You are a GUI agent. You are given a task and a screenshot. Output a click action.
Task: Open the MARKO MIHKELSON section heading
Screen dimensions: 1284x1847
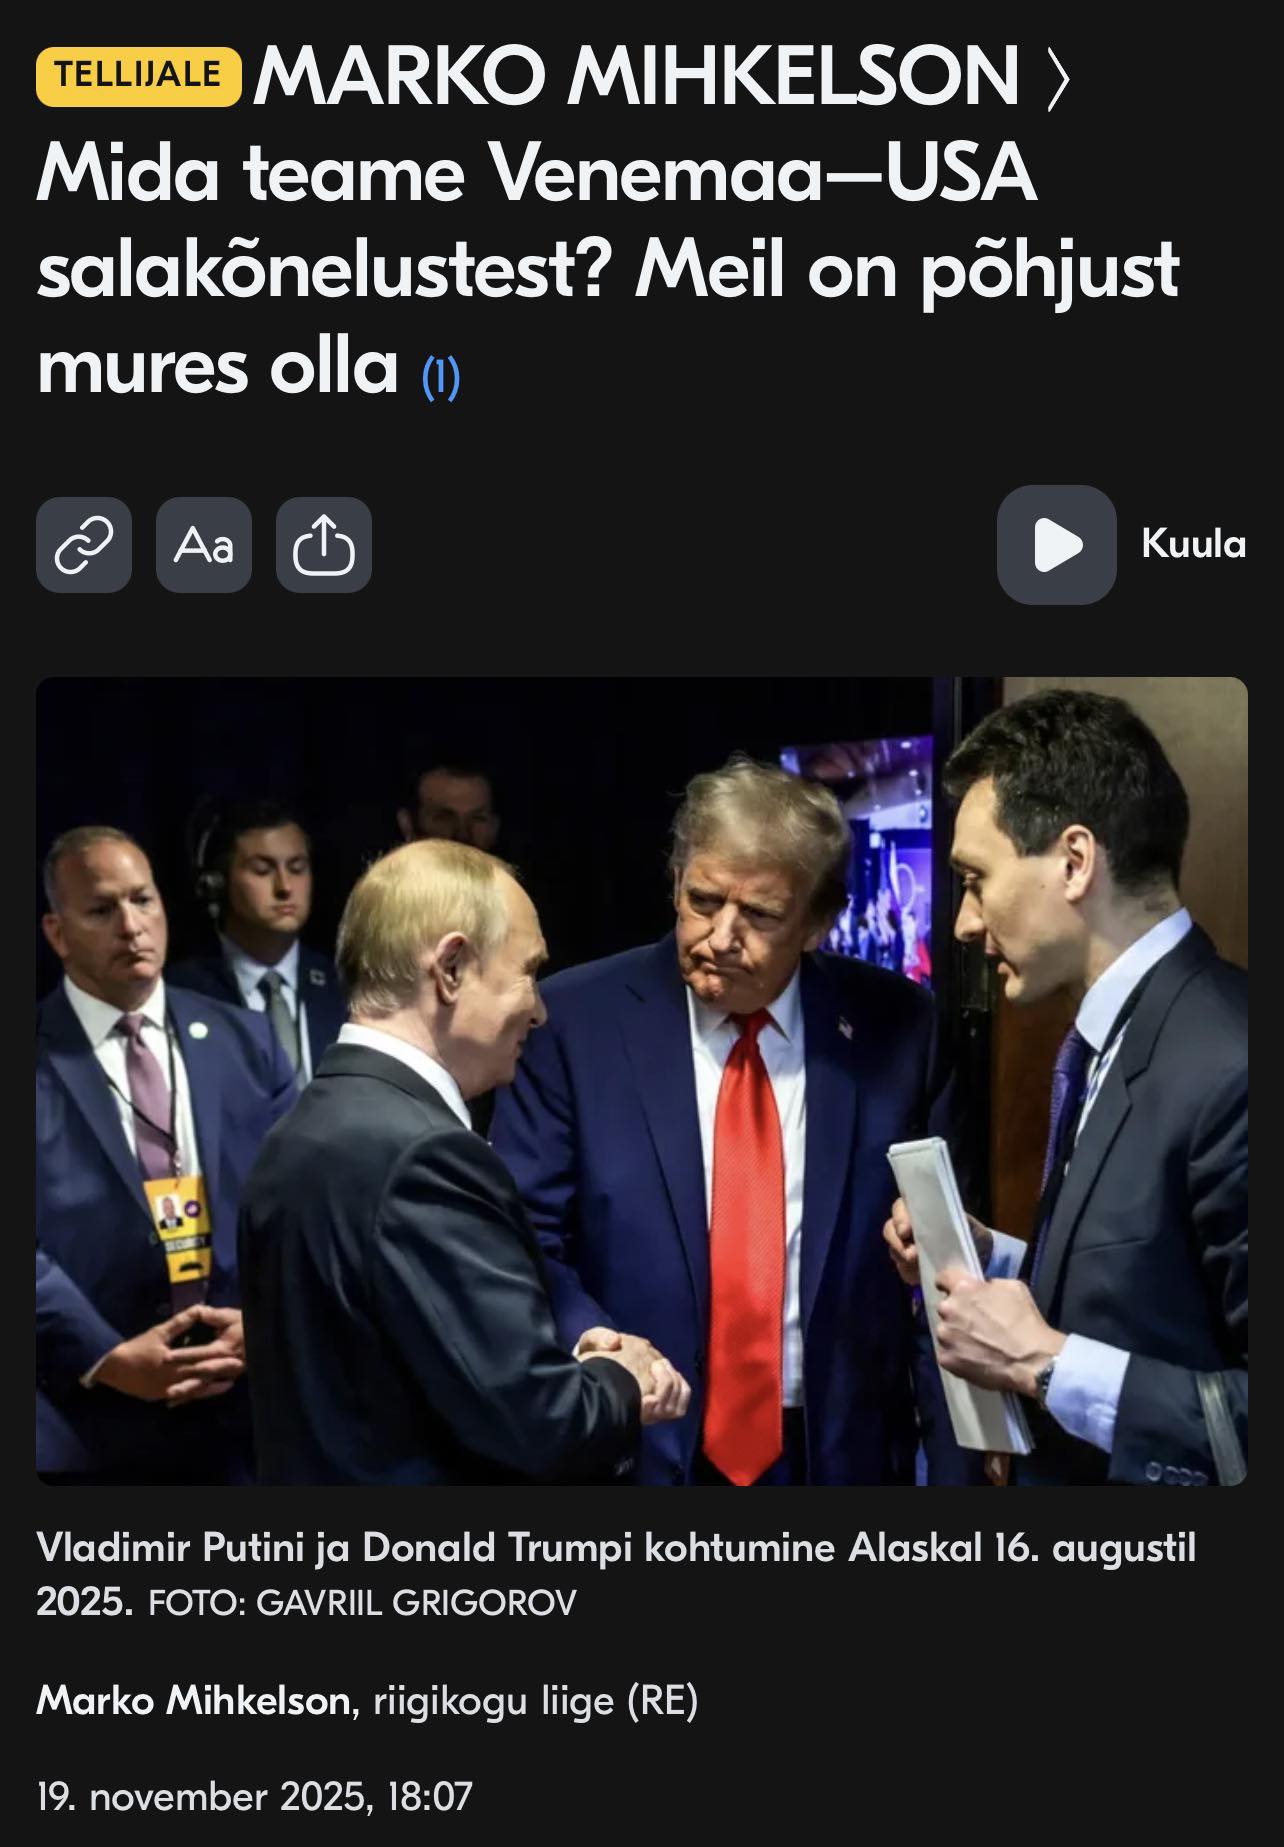(636, 76)
